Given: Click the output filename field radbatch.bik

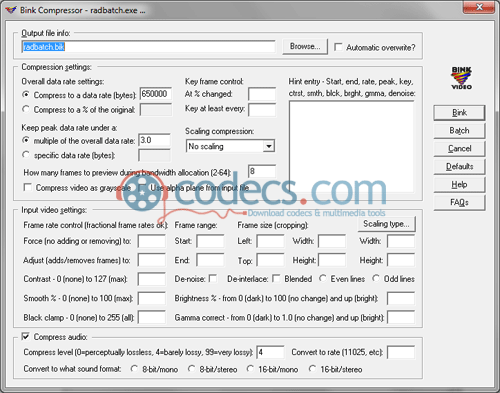Looking at the screenshot, I should [x=148, y=47].
